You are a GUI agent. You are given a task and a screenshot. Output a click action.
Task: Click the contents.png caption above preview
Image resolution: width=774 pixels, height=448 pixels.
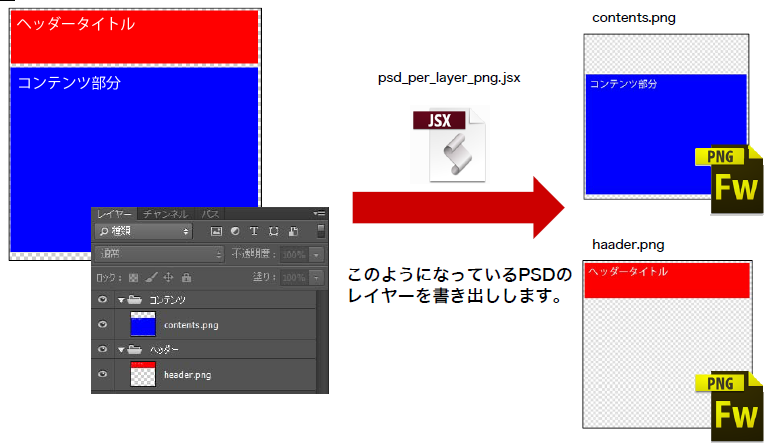tap(634, 18)
